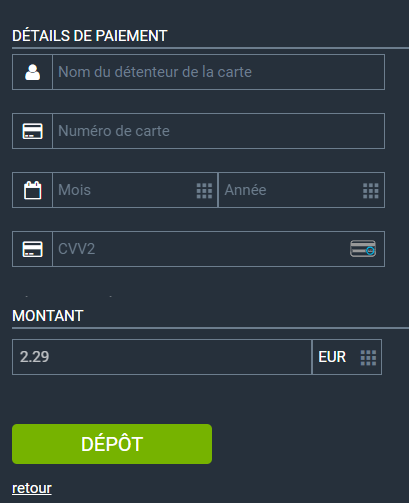
Task: Focus the Nom du détenteur de la carte field
Action: tap(218, 72)
